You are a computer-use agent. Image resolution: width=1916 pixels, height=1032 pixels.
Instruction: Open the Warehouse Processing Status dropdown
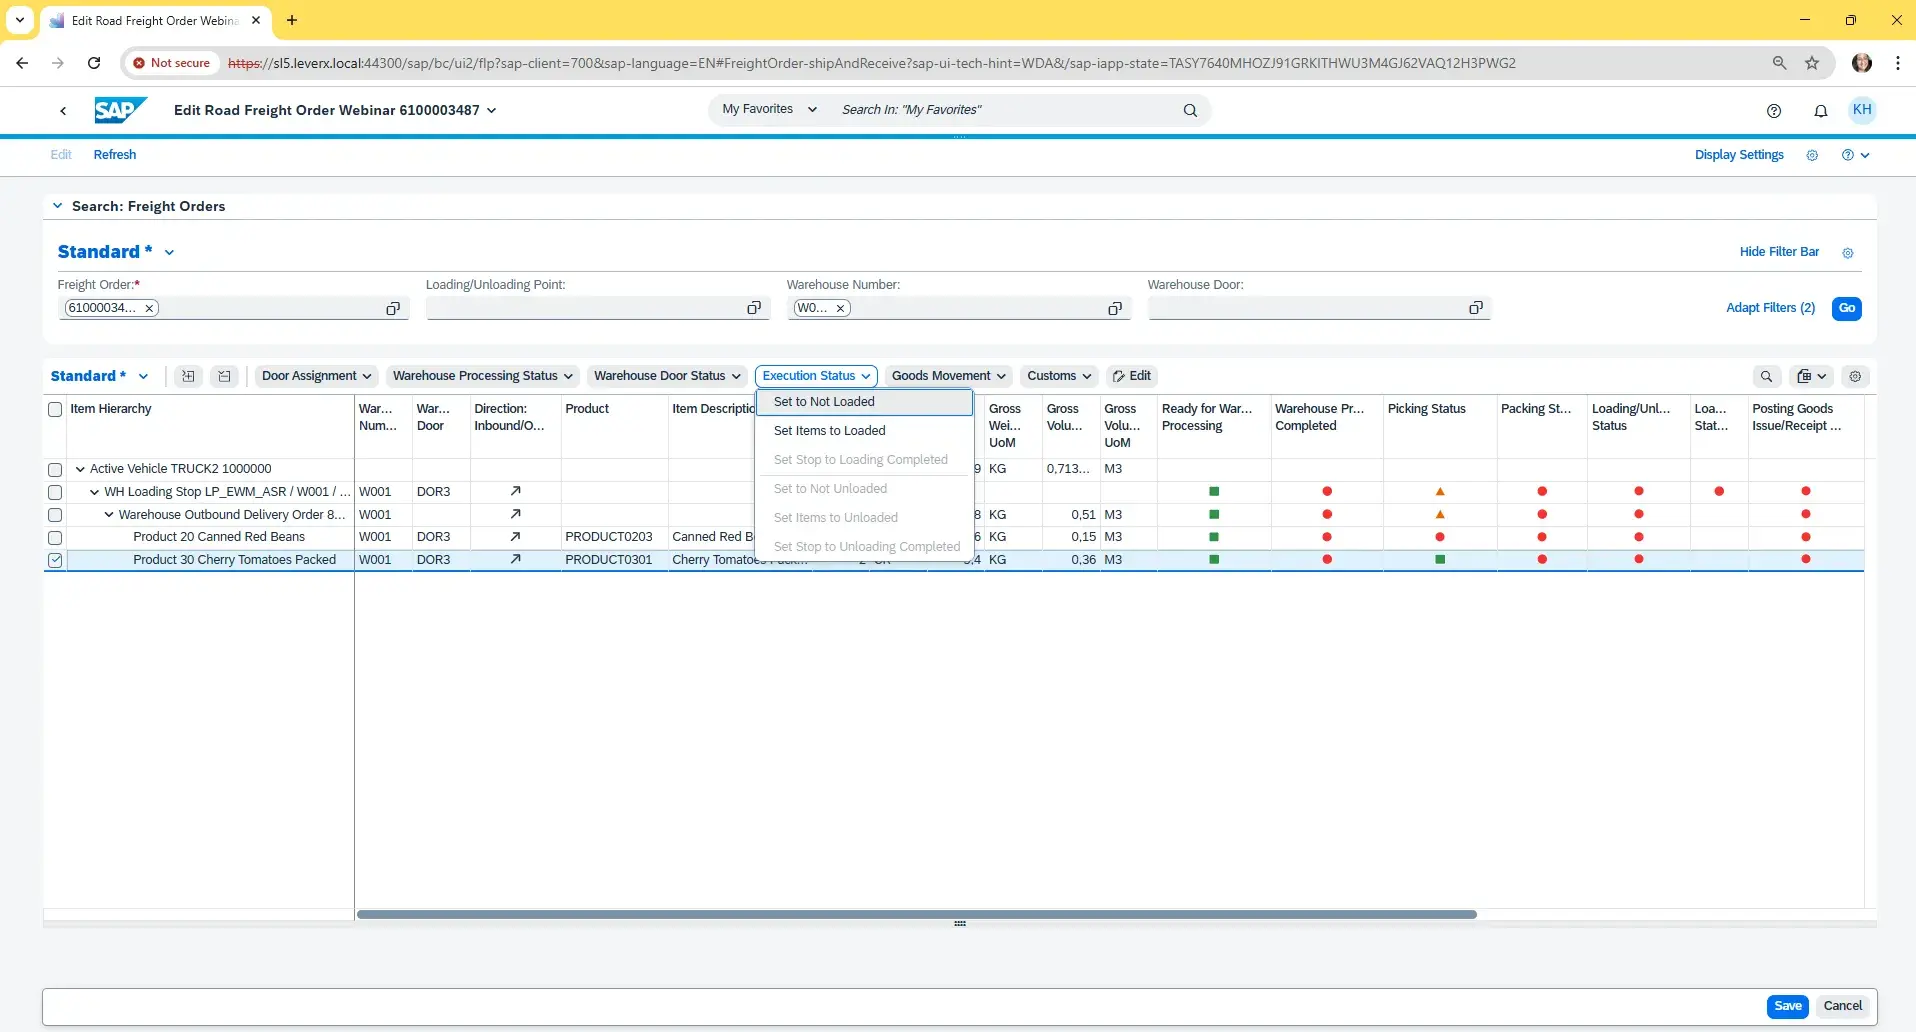[483, 376]
